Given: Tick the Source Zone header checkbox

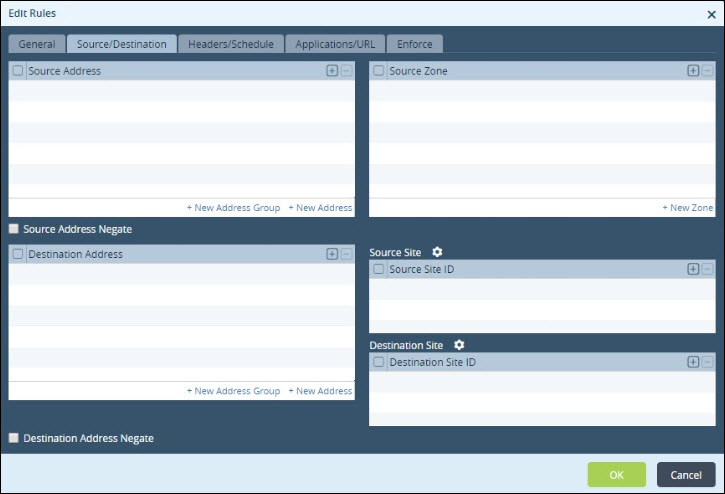Looking at the screenshot, I should pyautogui.click(x=378, y=71).
